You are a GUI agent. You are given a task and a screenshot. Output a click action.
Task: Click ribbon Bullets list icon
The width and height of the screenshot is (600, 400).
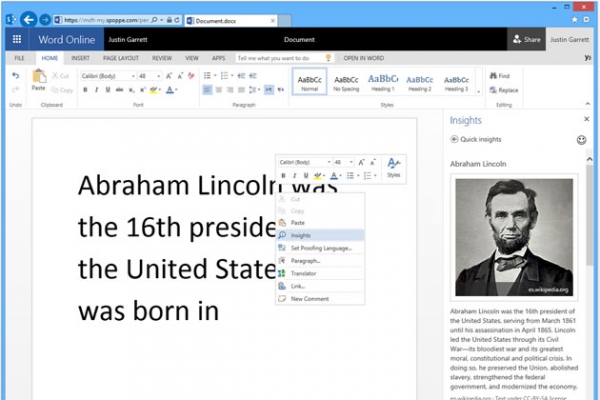point(207,75)
